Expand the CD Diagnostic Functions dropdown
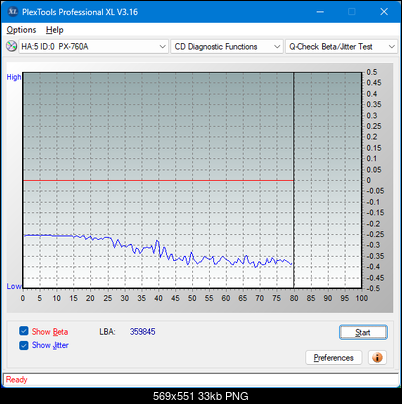402x404 pixels. pos(227,47)
